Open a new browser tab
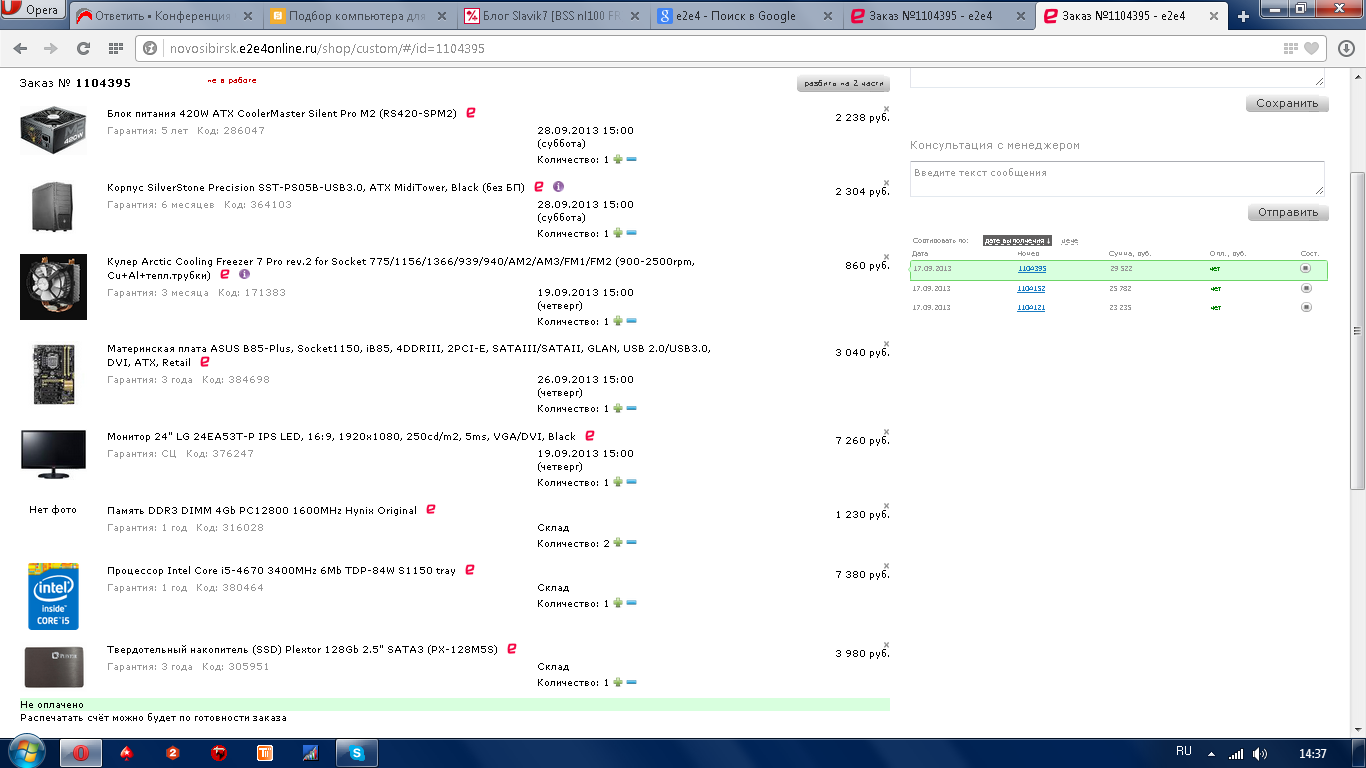This screenshot has height=768, width=1366. point(1243,16)
